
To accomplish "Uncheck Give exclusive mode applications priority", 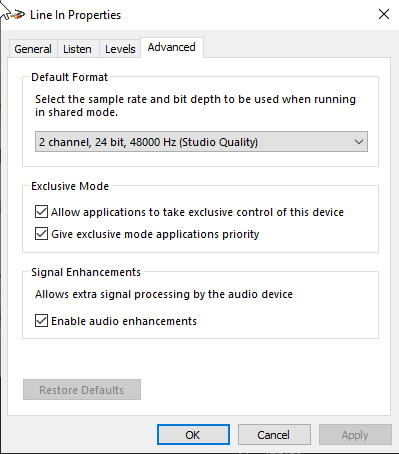I will pyautogui.click(x=41, y=234).
